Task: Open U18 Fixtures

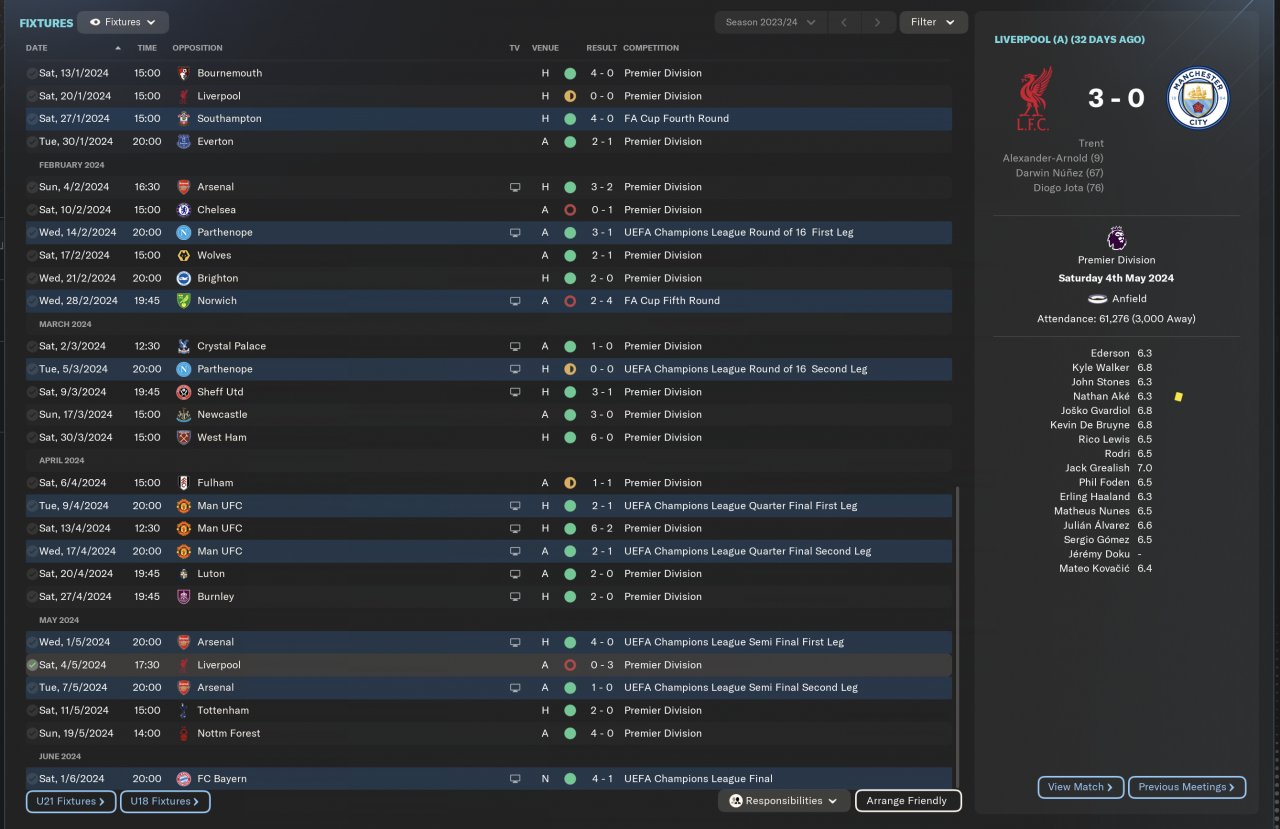Action: 165,801
